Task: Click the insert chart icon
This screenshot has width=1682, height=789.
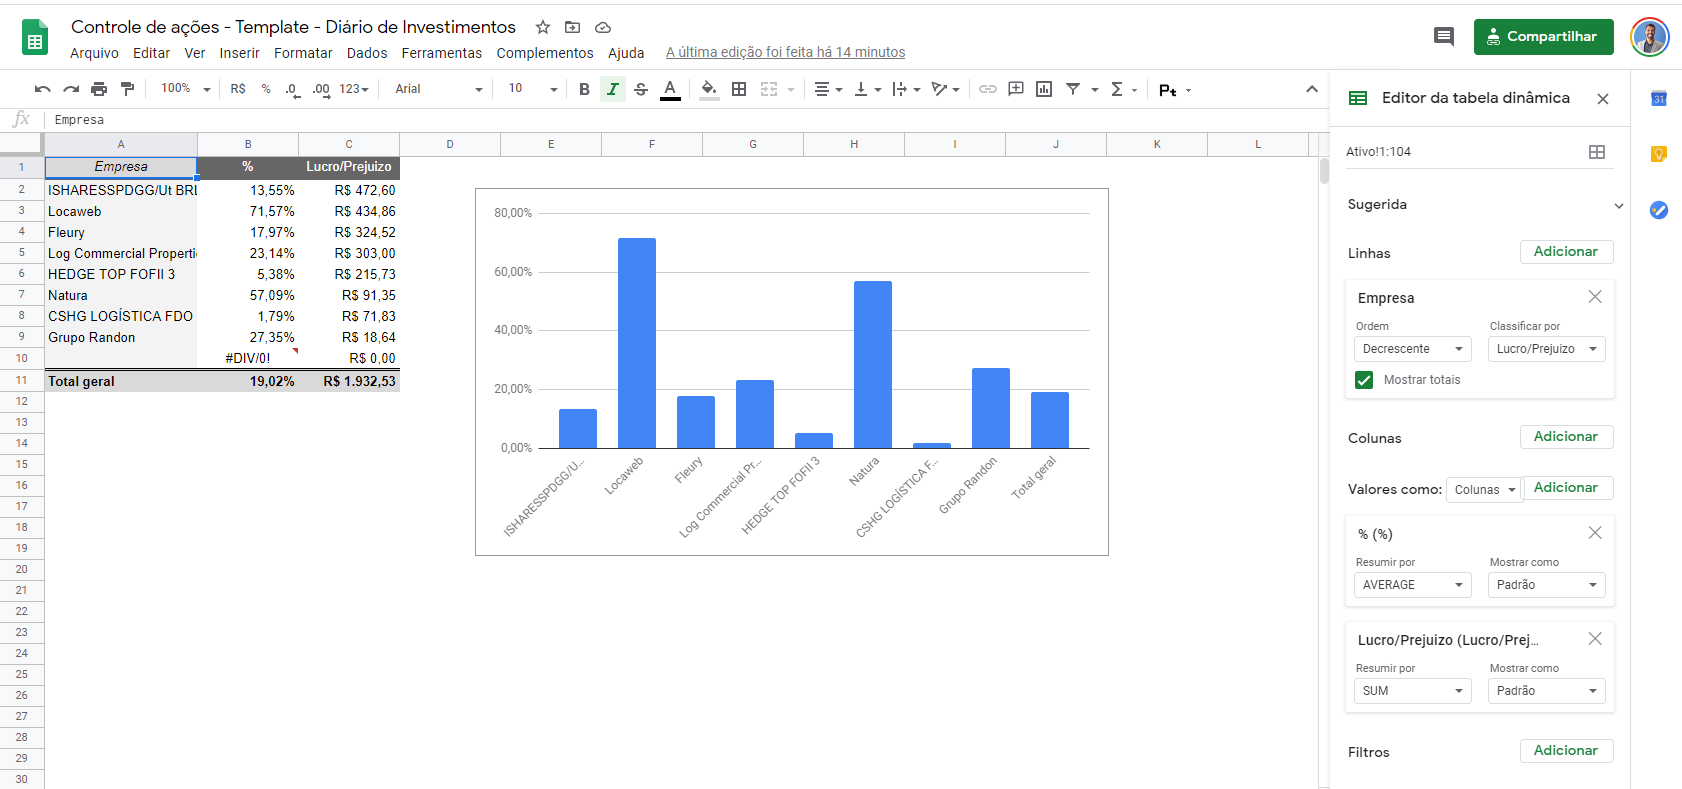Action: 1044,89
